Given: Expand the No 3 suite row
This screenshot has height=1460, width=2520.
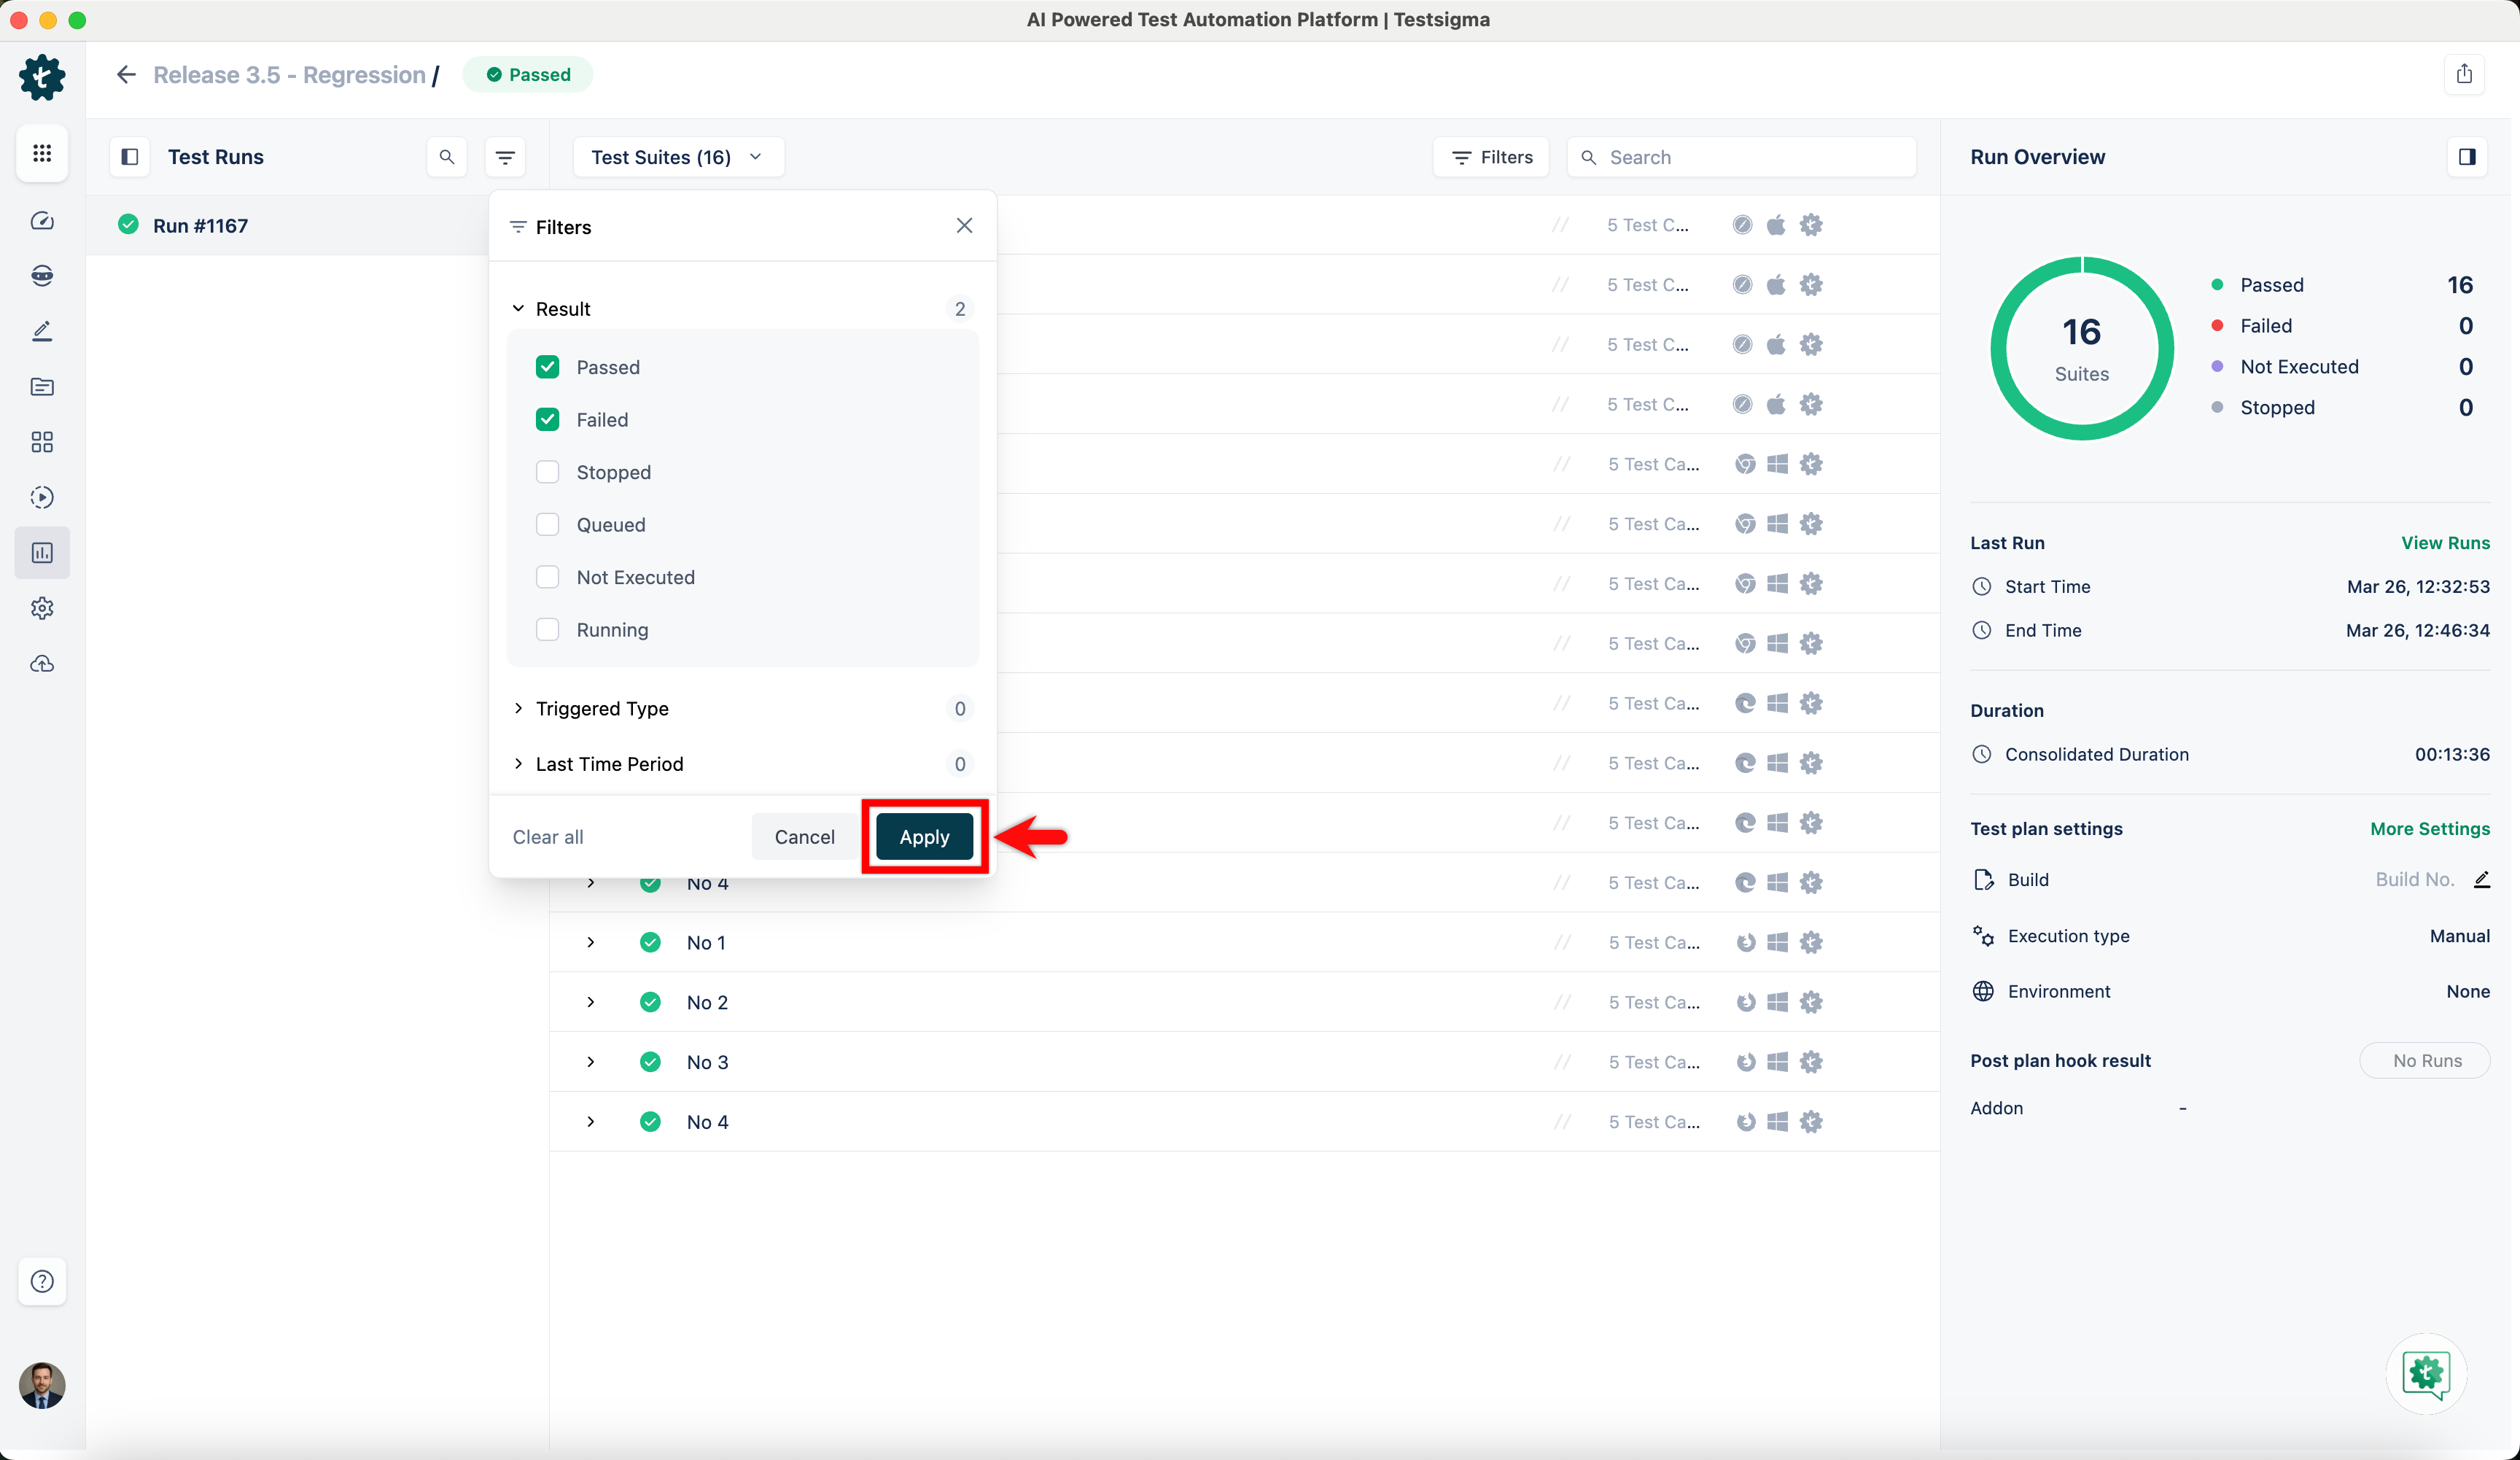Looking at the screenshot, I should (591, 1062).
